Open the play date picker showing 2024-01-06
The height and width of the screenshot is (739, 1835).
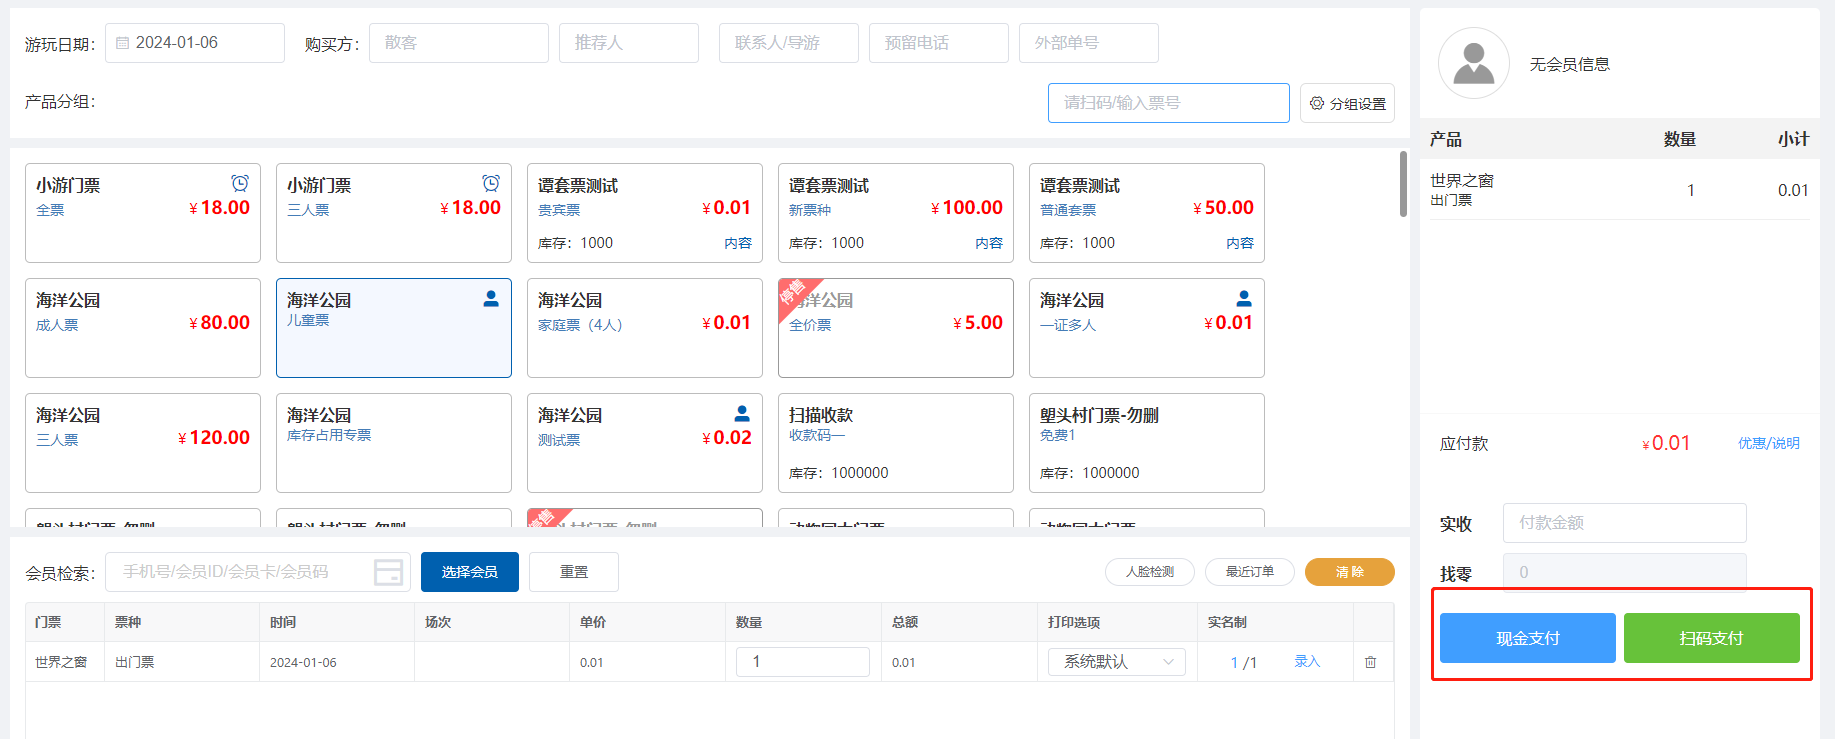pos(195,43)
